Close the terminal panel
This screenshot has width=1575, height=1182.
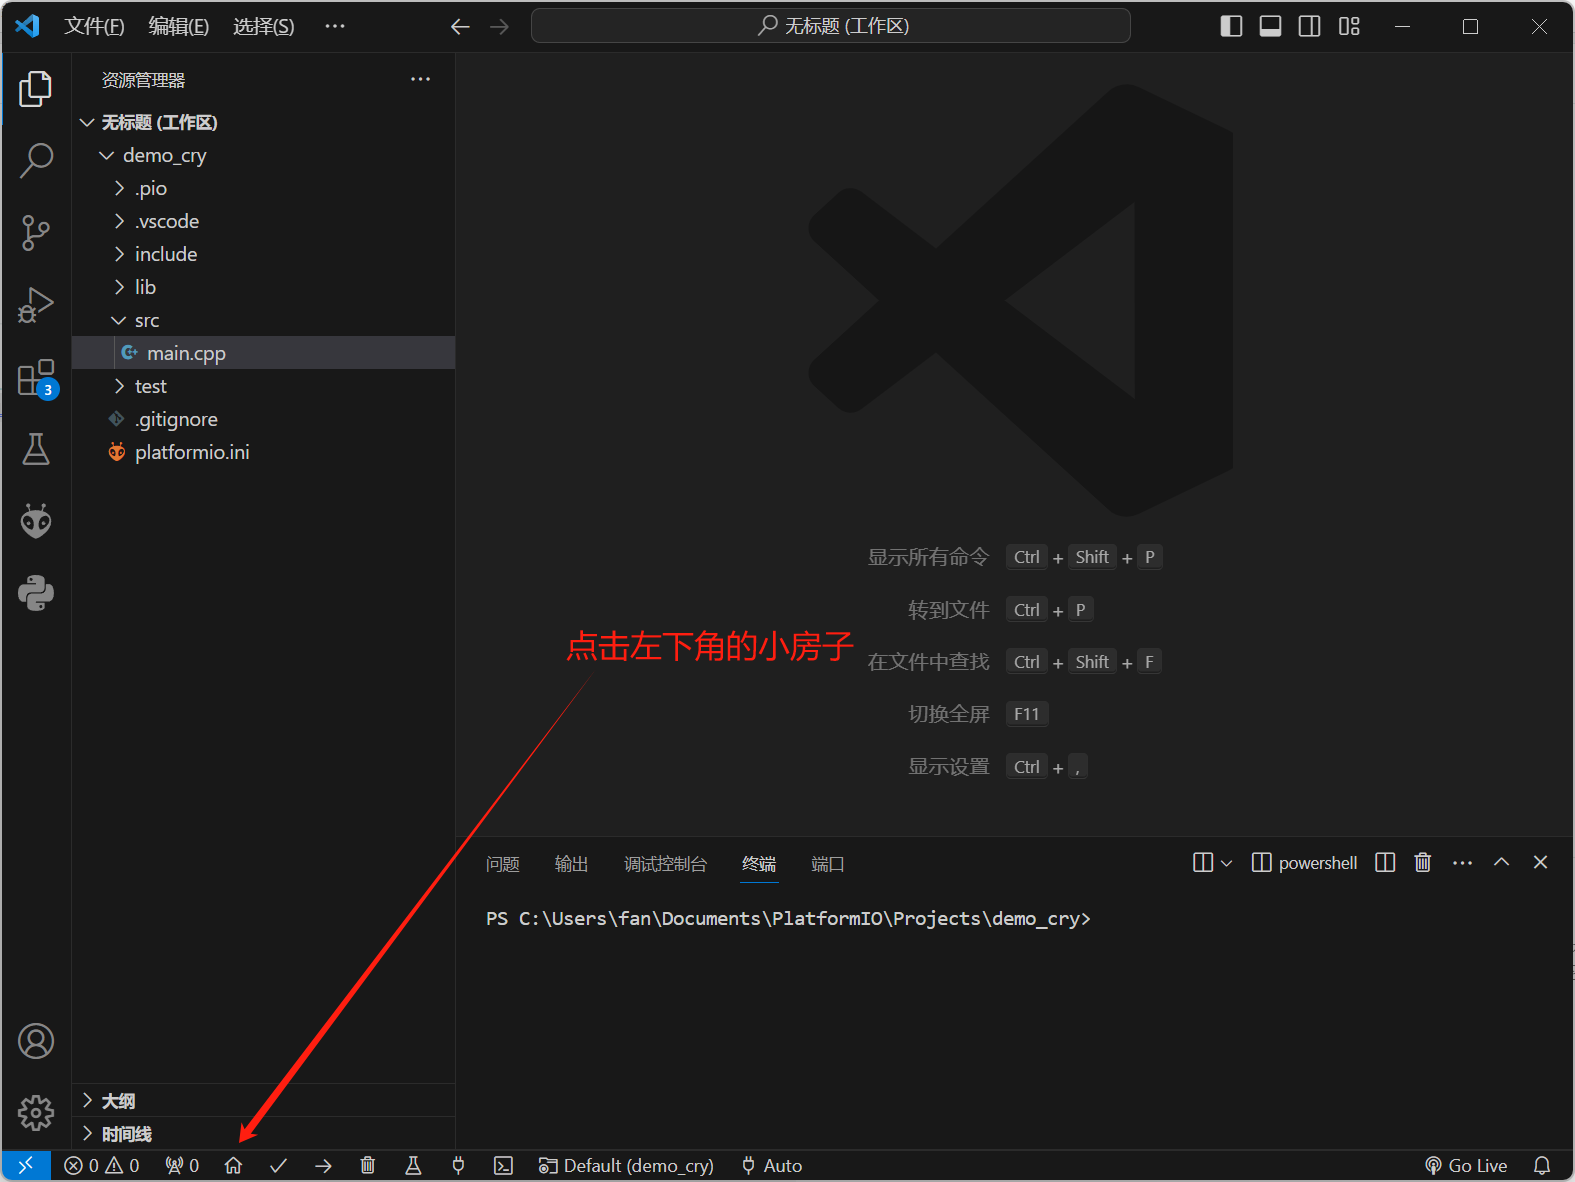click(1540, 862)
